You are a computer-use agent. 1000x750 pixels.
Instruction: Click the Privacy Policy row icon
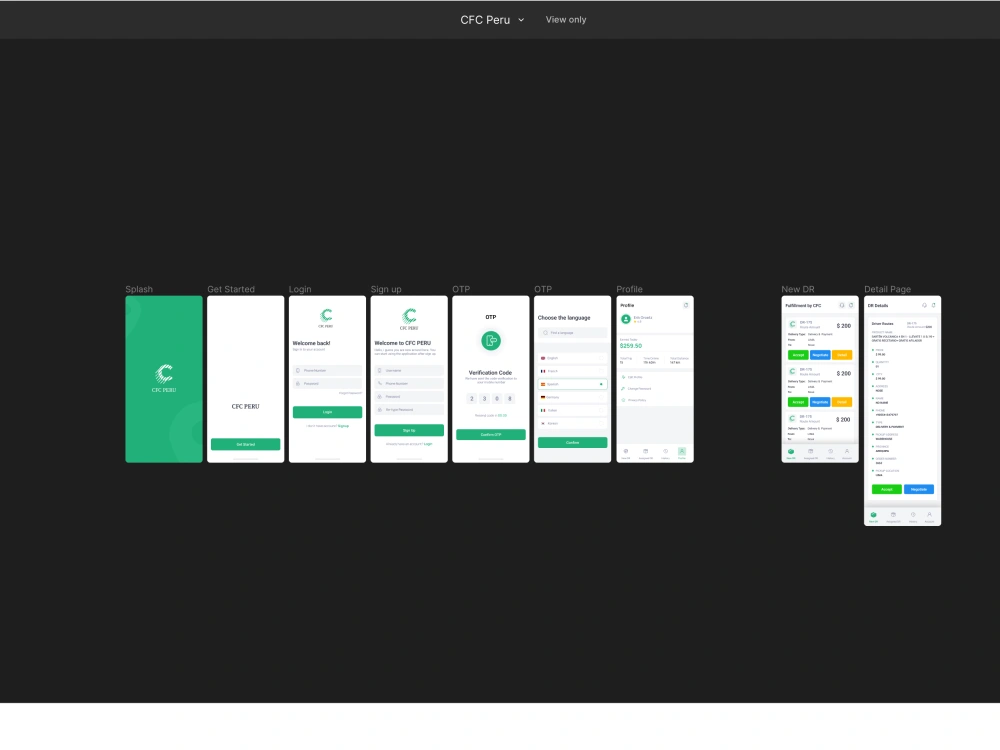(623, 400)
